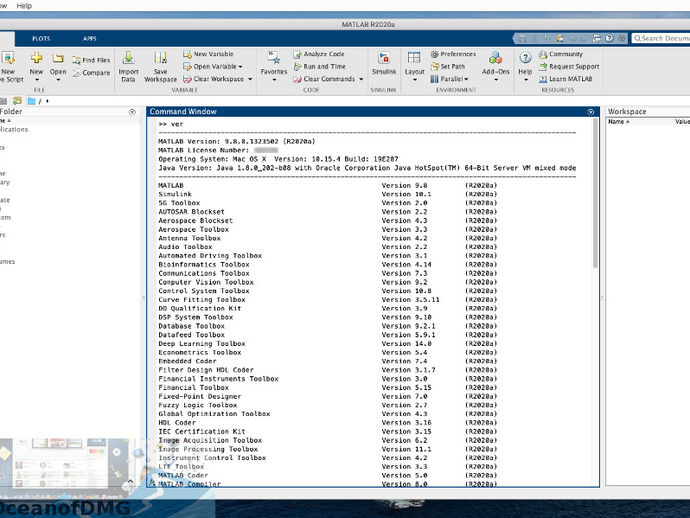Click in Search Documentation field
690x518 pixels.
[x=661, y=38]
